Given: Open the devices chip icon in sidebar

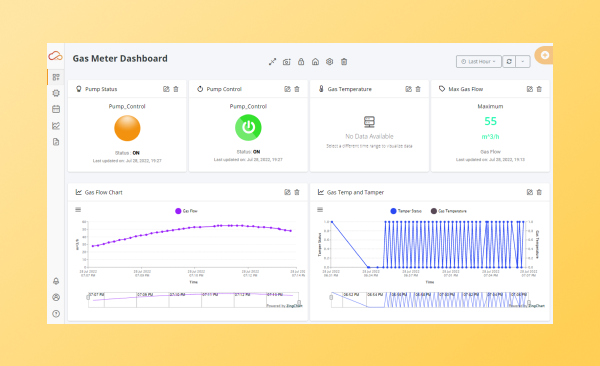Looking at the screenshot, I should tap(56, 93).
